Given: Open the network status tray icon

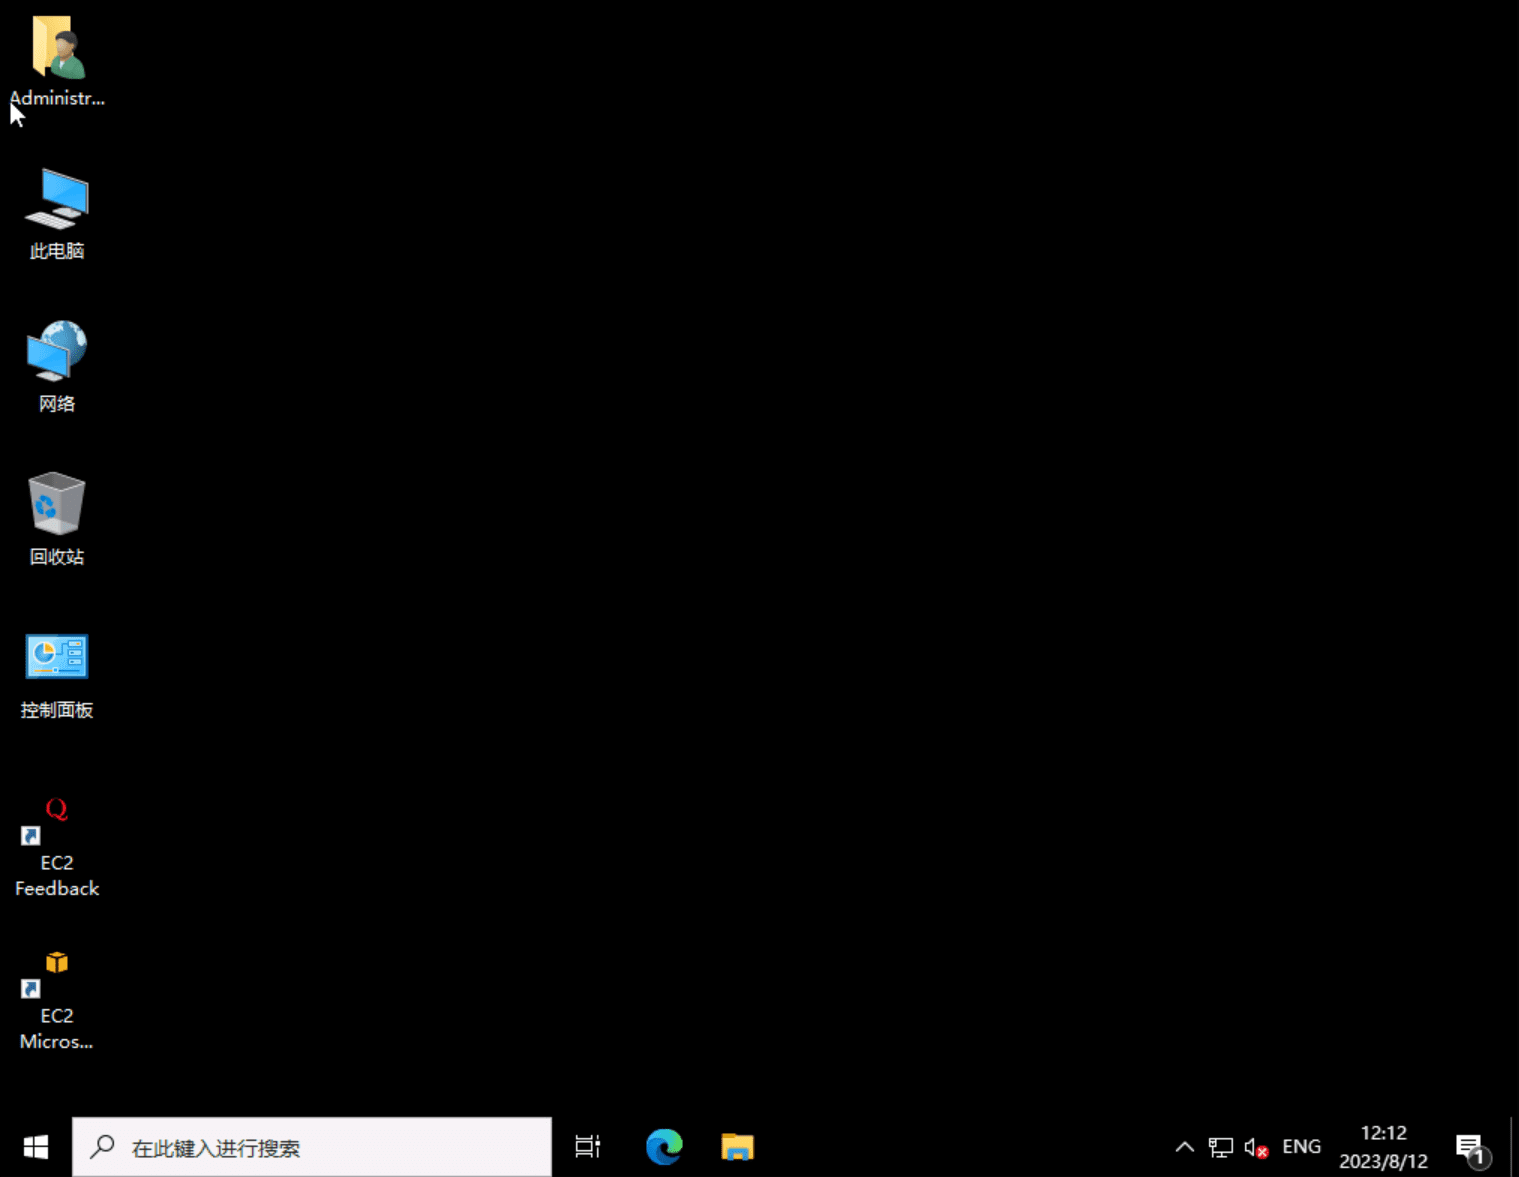Looking at the screenshot, I should (x=1220, y=1147).
